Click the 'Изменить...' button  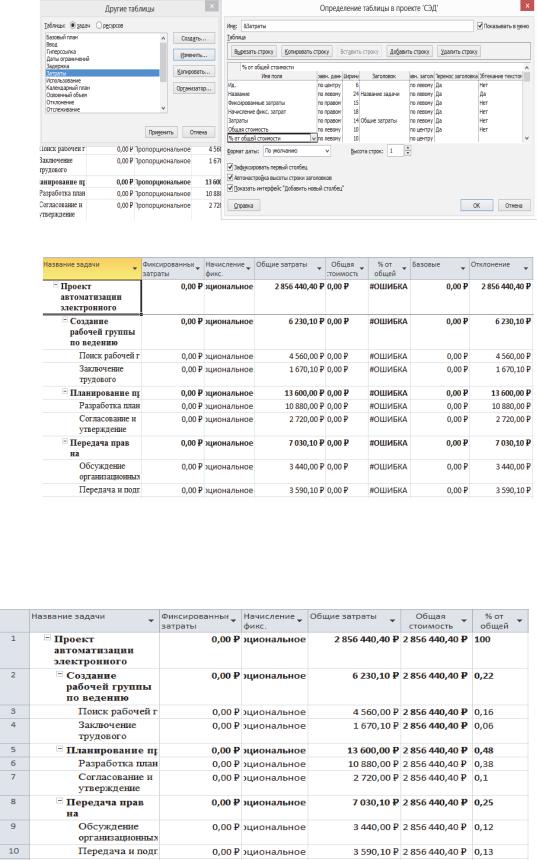(x=194, y=55)
